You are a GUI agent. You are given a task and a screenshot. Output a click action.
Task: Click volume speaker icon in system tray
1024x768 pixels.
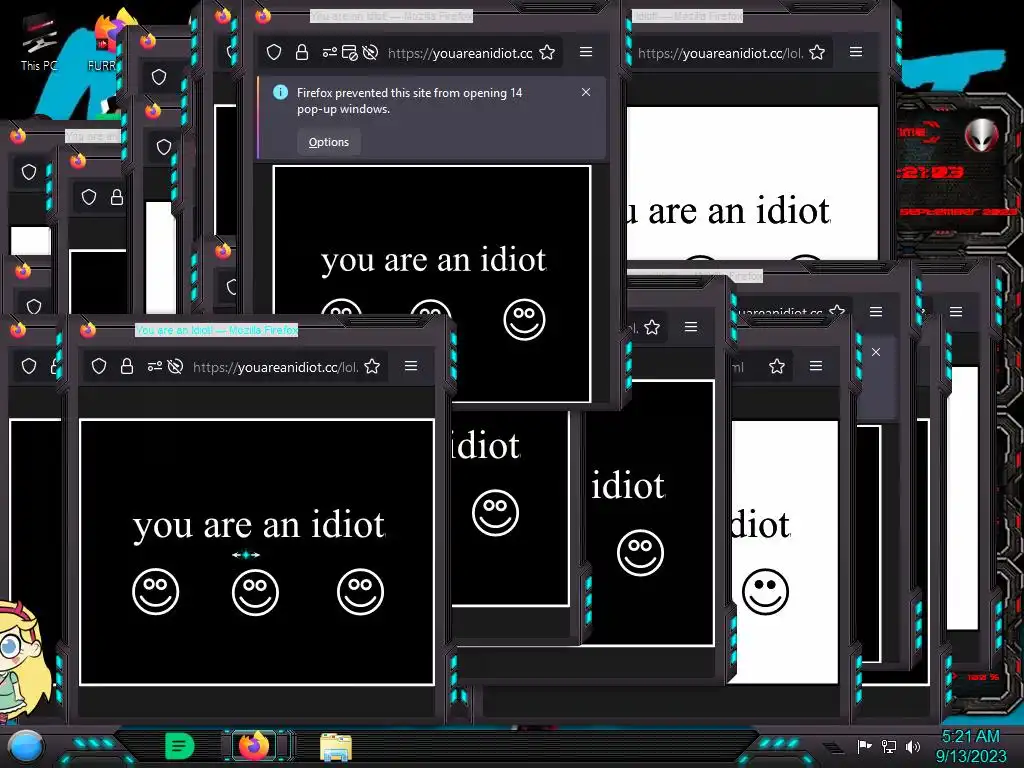pyautogui.click(x=913, y=746)
